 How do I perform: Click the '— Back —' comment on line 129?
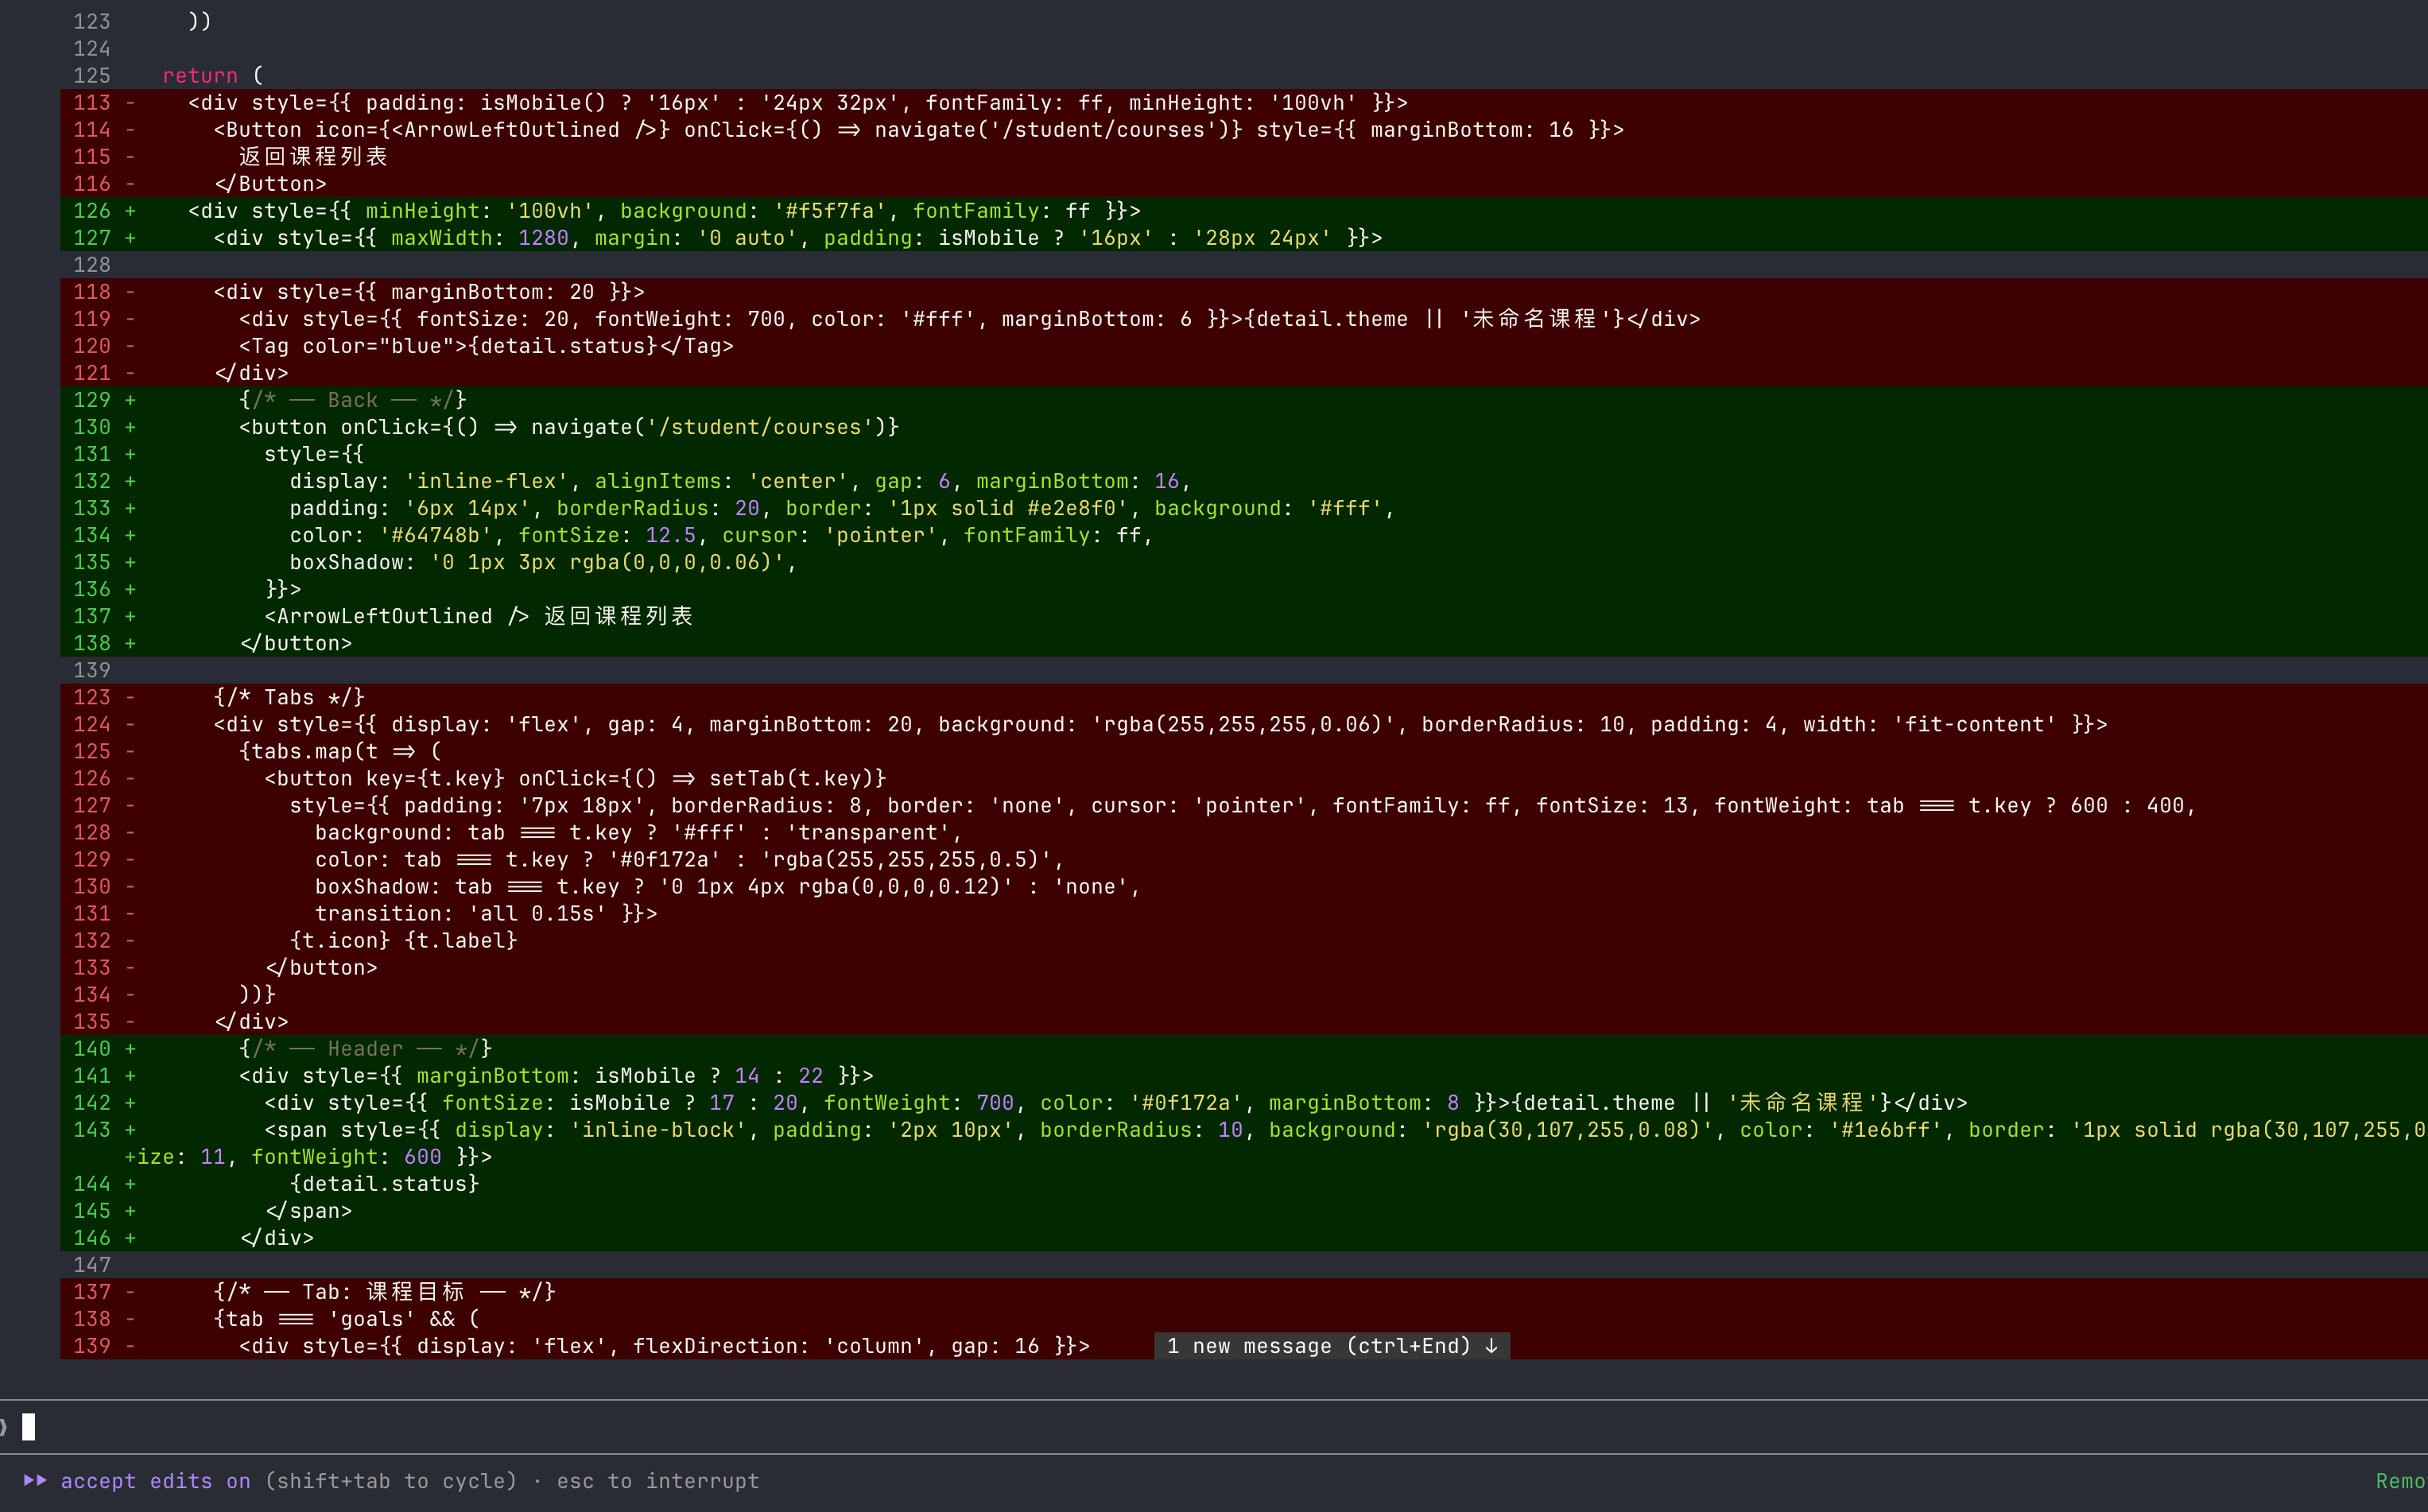352,400
